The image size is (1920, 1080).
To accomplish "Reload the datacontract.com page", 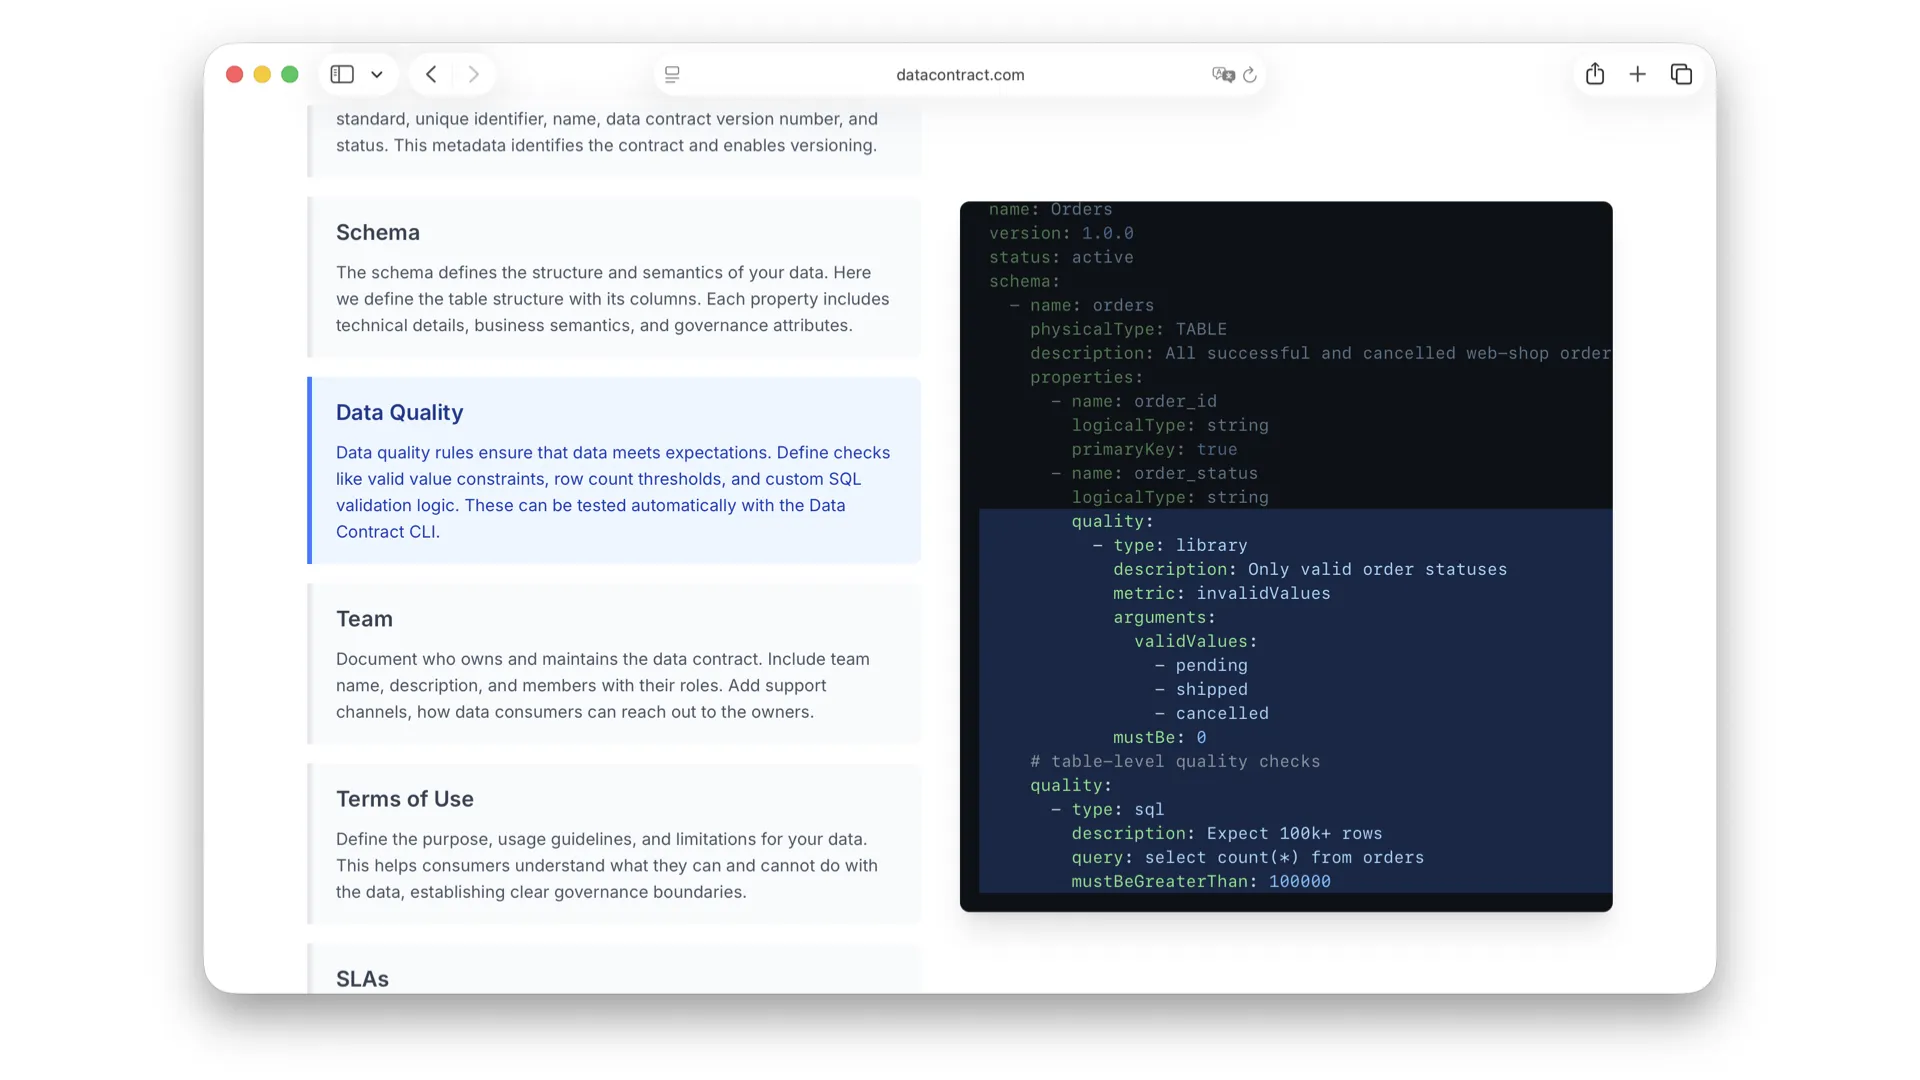I will pyautogui.click(x=1250, y=74).
